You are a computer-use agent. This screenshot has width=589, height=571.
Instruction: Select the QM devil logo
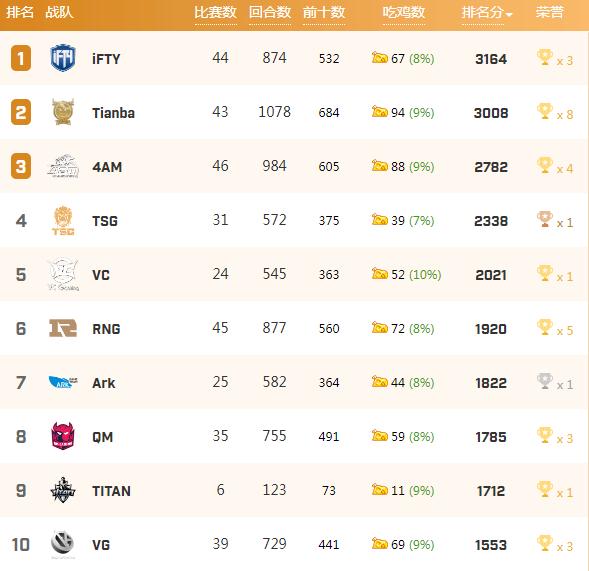(63, 435)
